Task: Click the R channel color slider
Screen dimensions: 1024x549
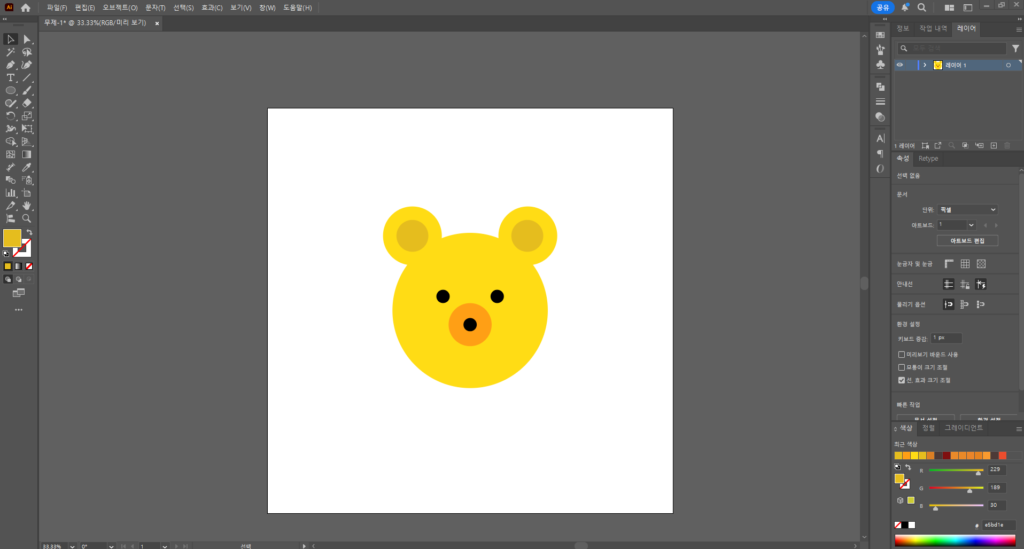Action: [955, 469]
